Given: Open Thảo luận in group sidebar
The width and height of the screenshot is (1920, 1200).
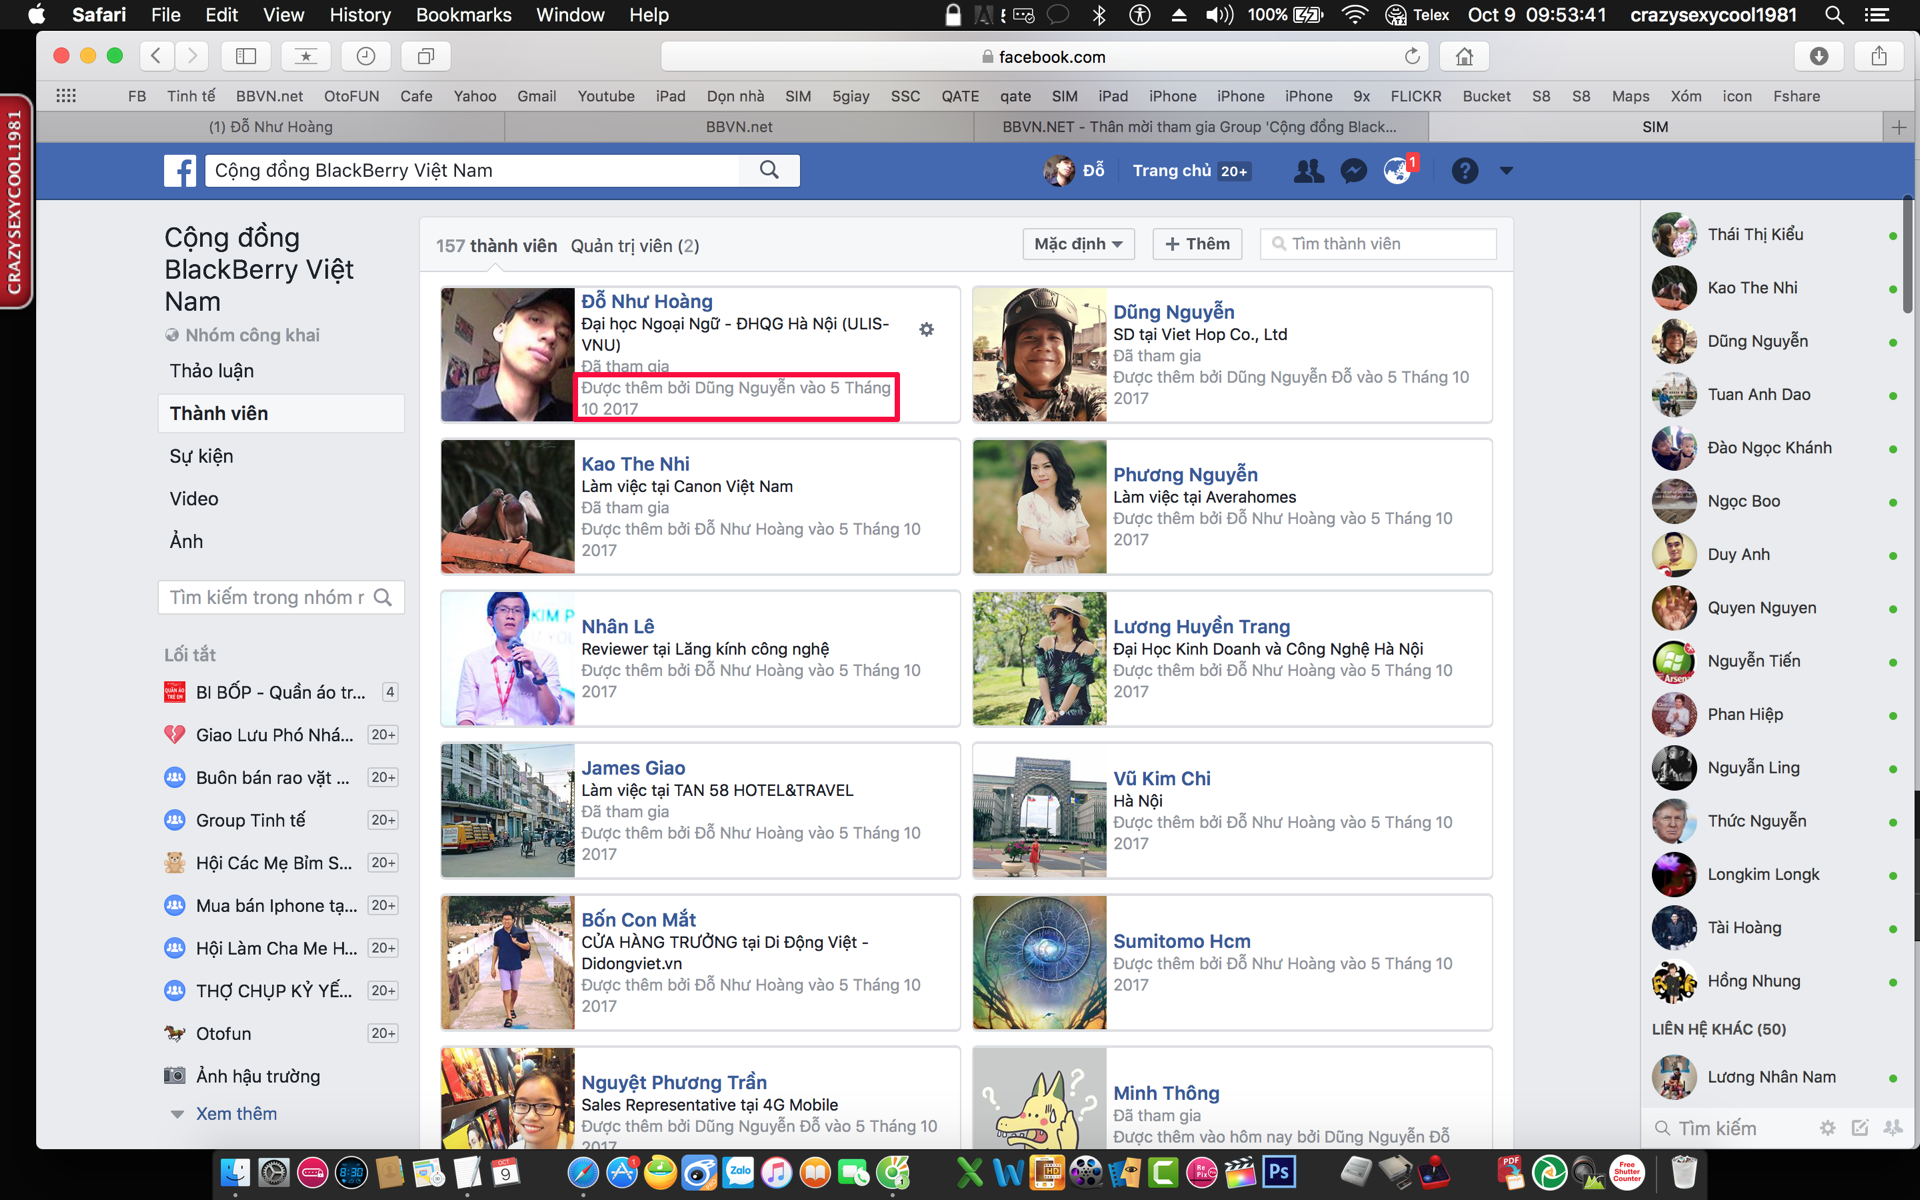Looking at the screenshot, I should pyautogui.click(x=212, y=371).
